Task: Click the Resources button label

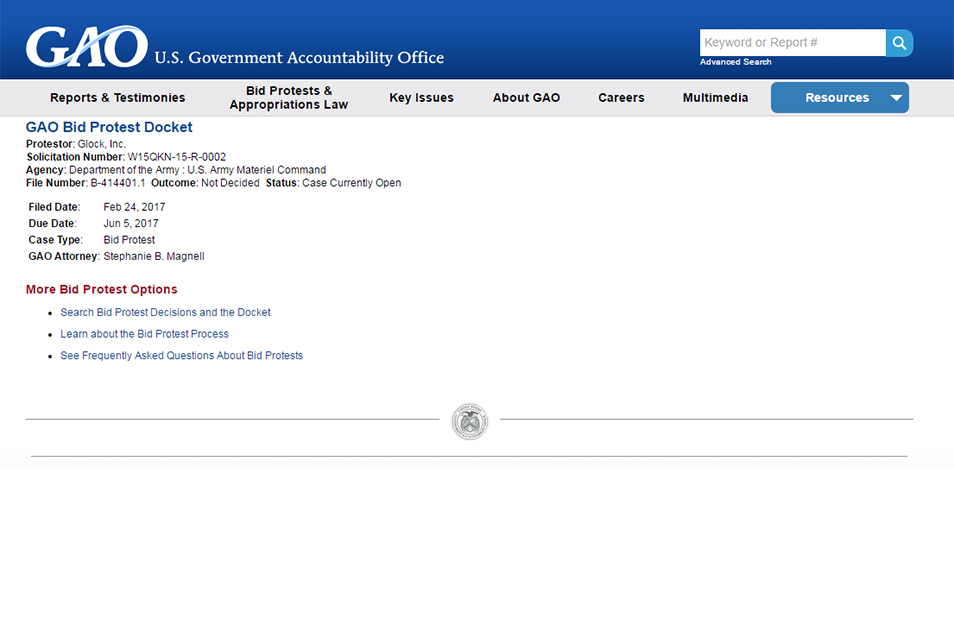Action: [837, 97]
